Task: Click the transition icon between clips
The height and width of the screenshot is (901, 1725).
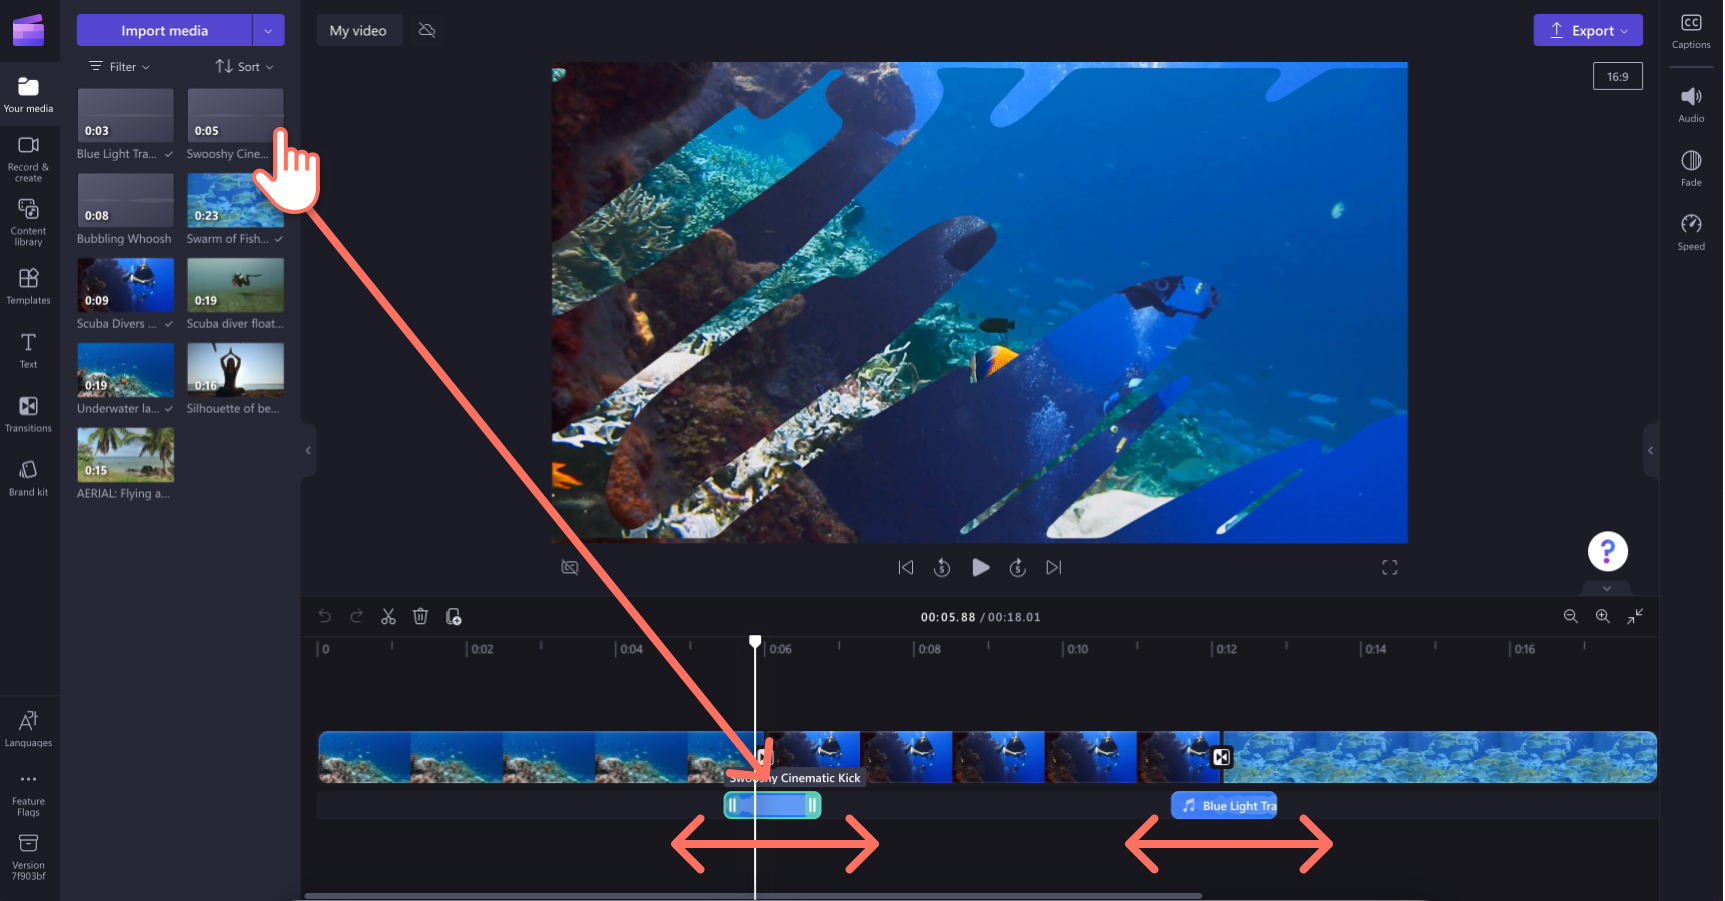Action: click(1221, 757)
